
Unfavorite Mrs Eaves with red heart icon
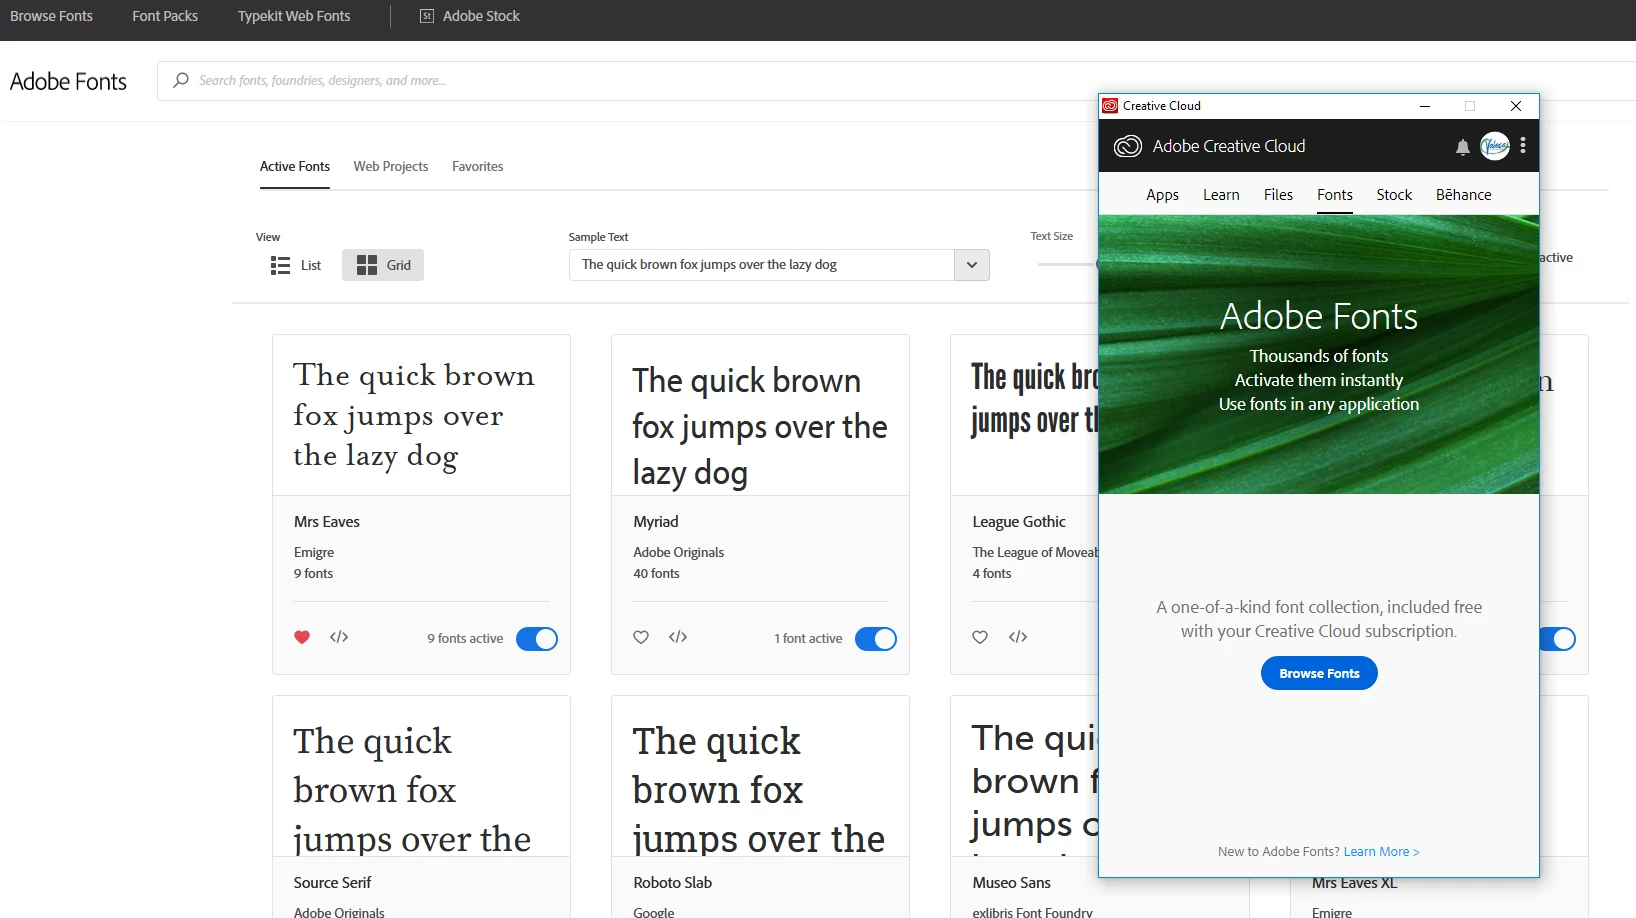(x=302, y=637)
